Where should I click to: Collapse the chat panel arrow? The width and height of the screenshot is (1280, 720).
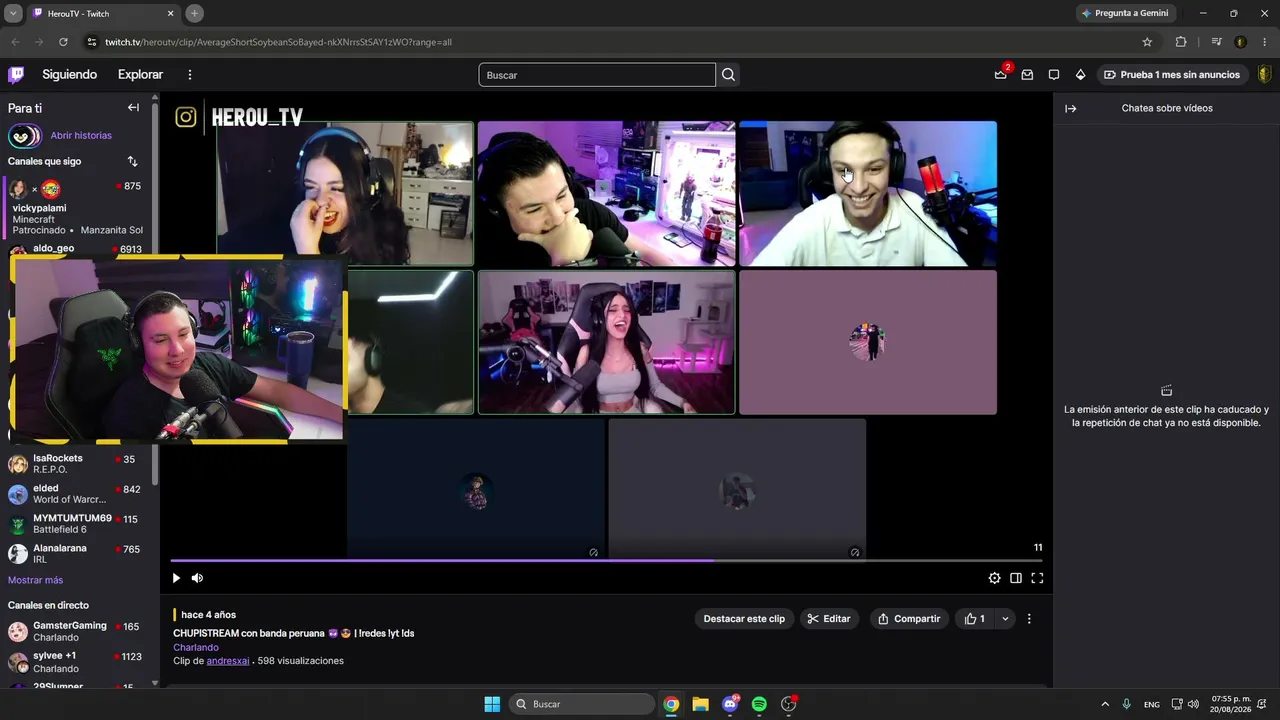[1070, 108]
